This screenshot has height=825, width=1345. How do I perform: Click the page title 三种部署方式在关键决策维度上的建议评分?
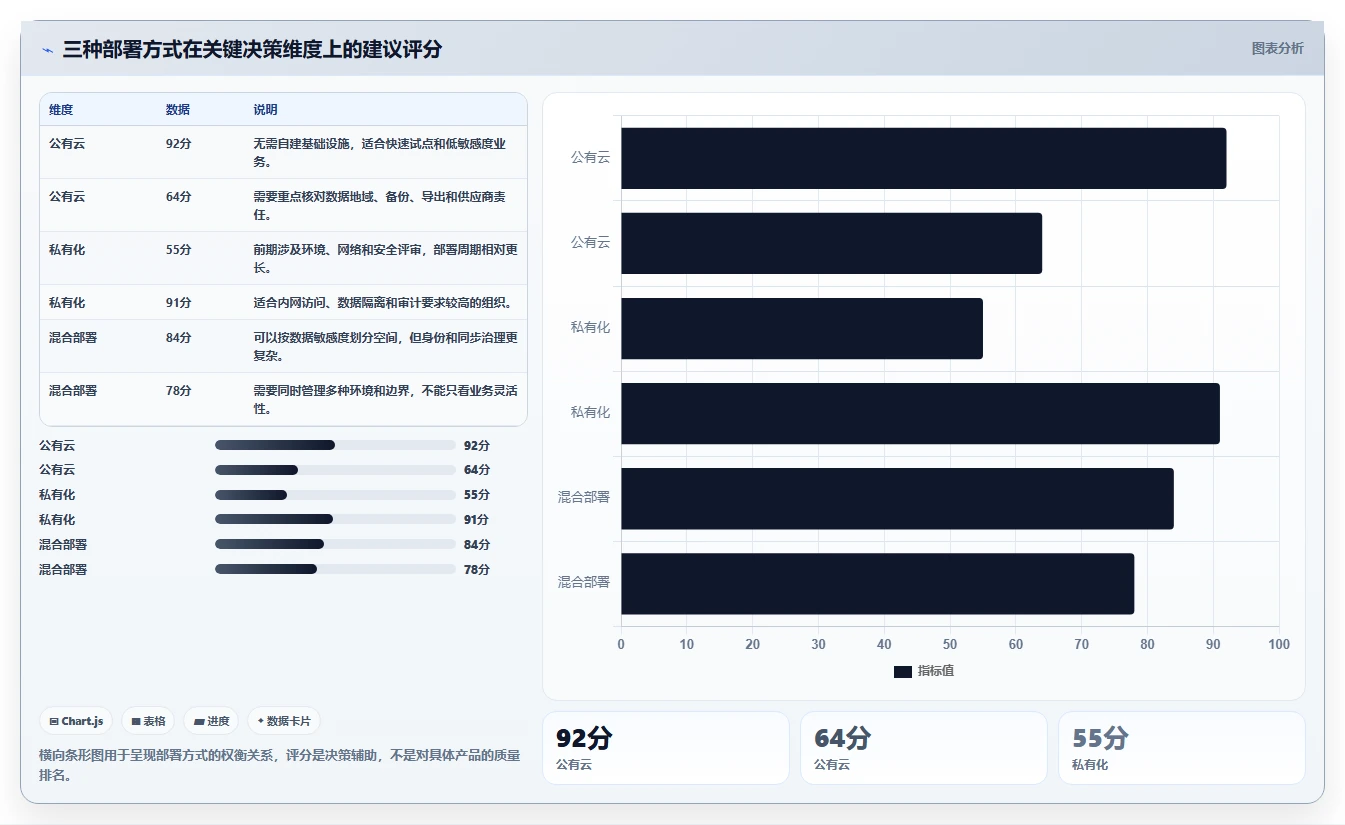pos(252,49)
